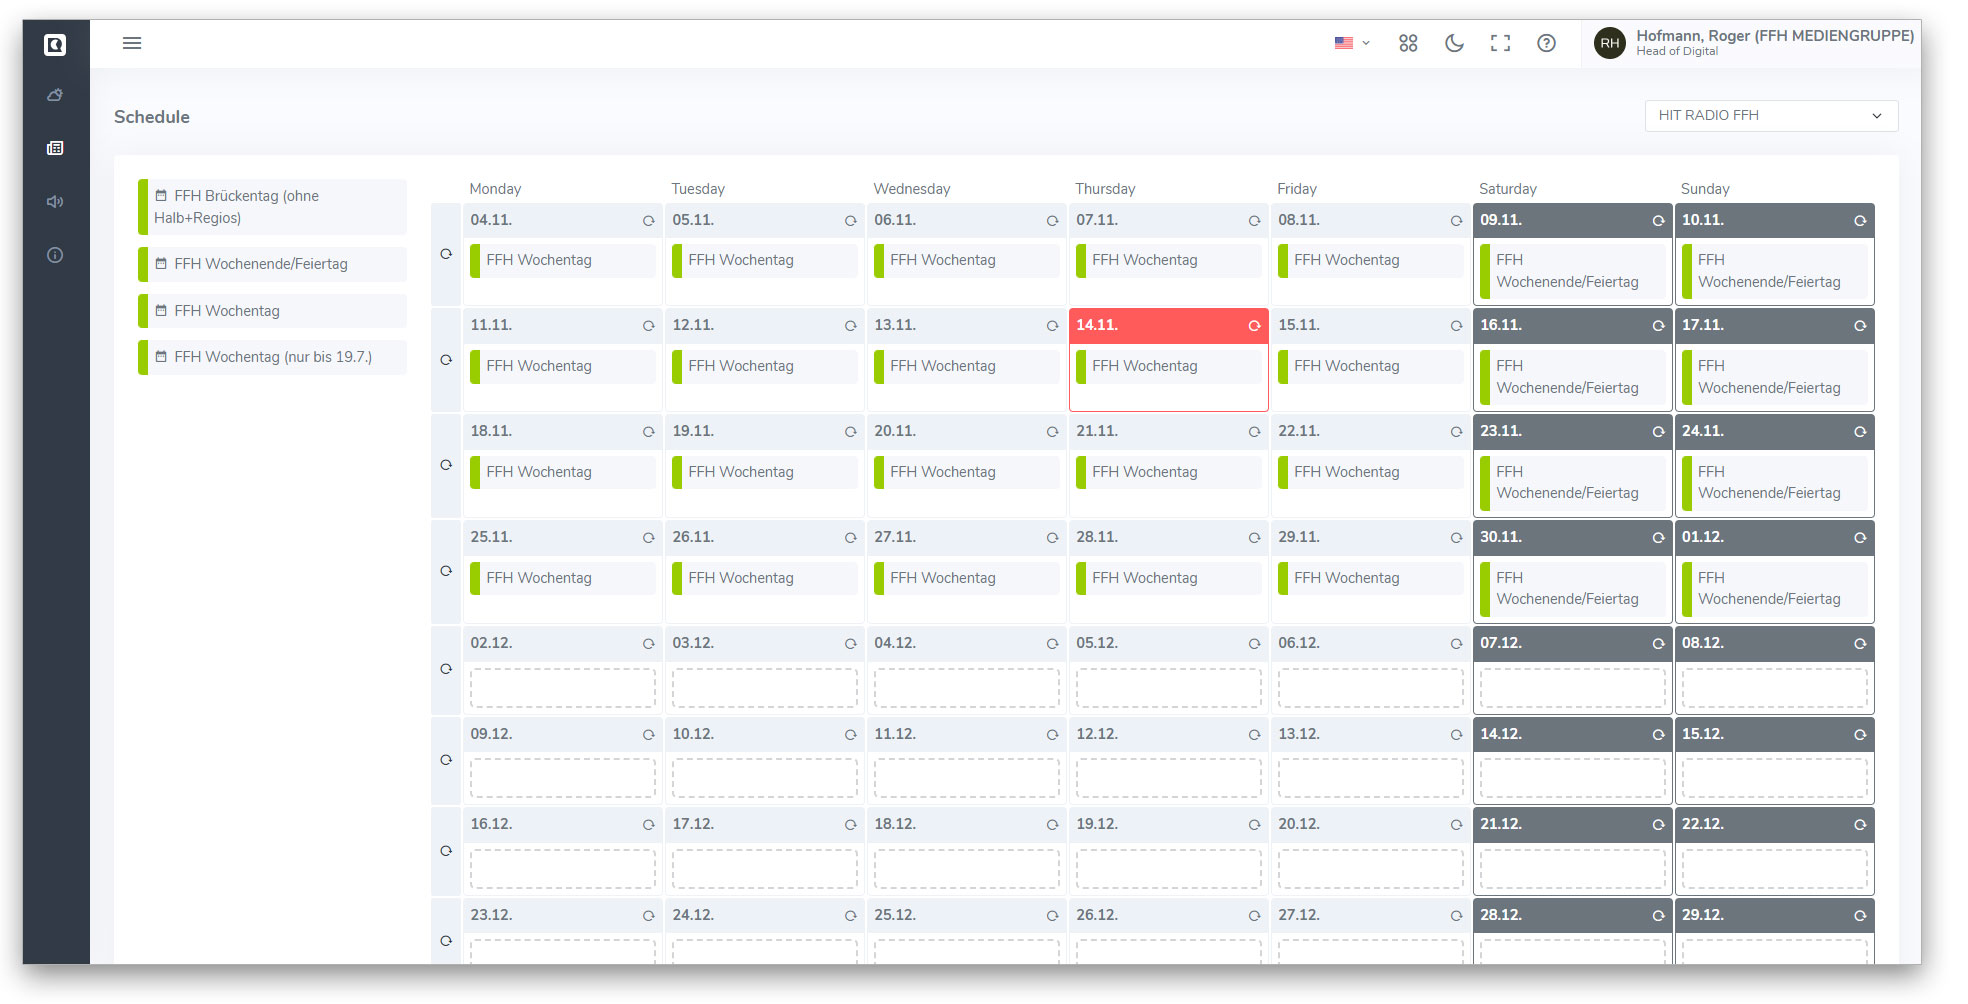
Task: Click the empty slot for Saturday 07.12.
Action: pos(1573,688)
